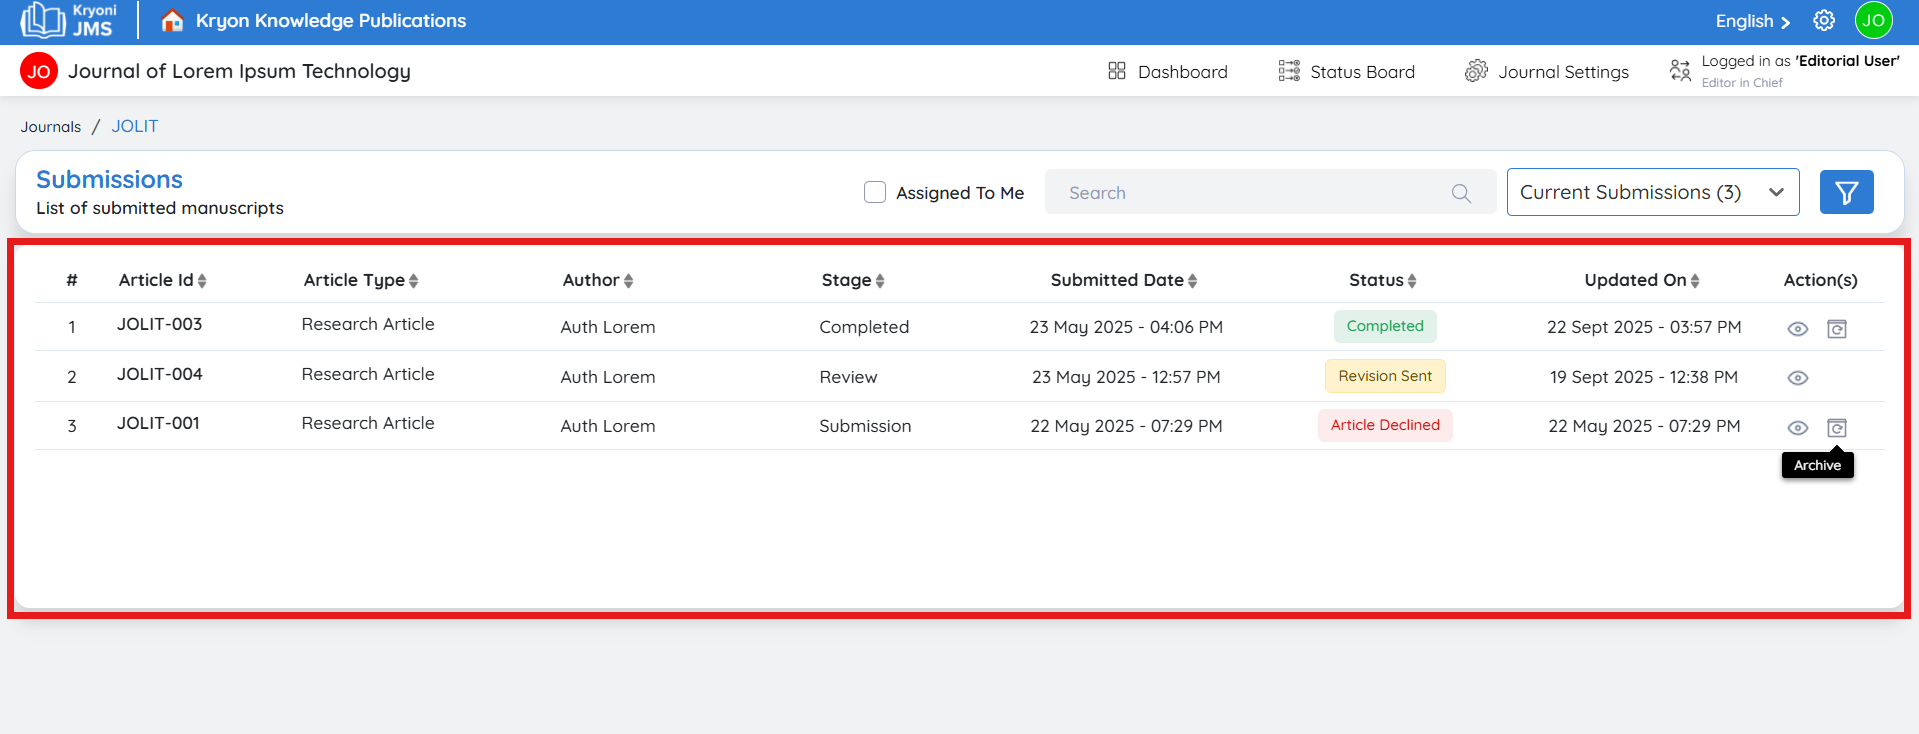Image resolution: width=1919 pixels, height=734 pixels.
Task: Go to Status Board
Action: point(1347,72)
